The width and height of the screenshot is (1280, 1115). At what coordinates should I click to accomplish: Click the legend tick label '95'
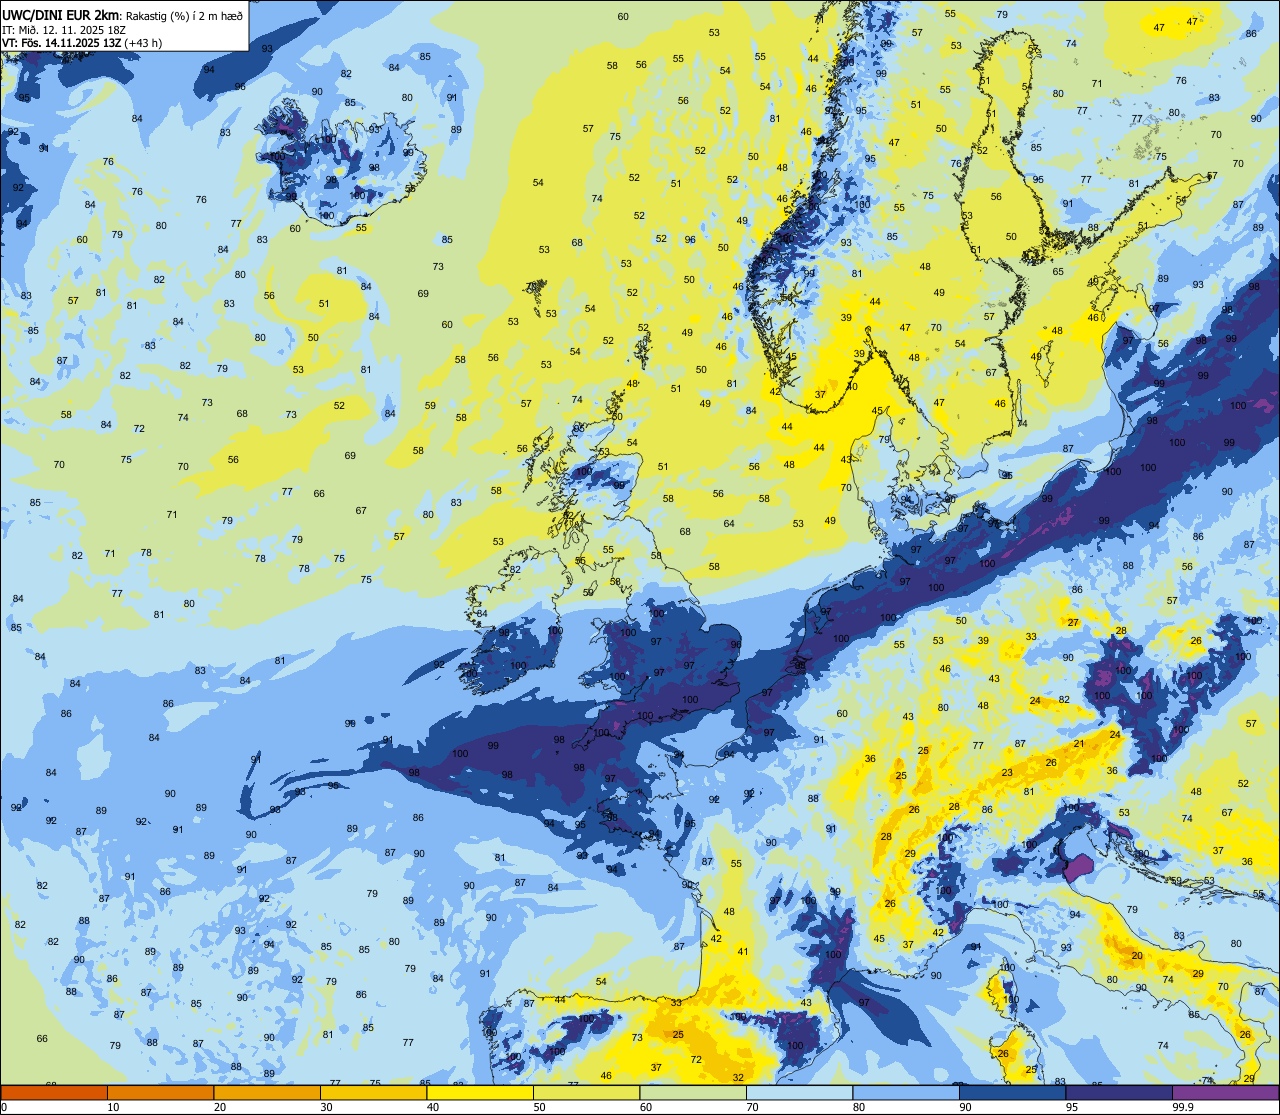pos(1072,1107)
